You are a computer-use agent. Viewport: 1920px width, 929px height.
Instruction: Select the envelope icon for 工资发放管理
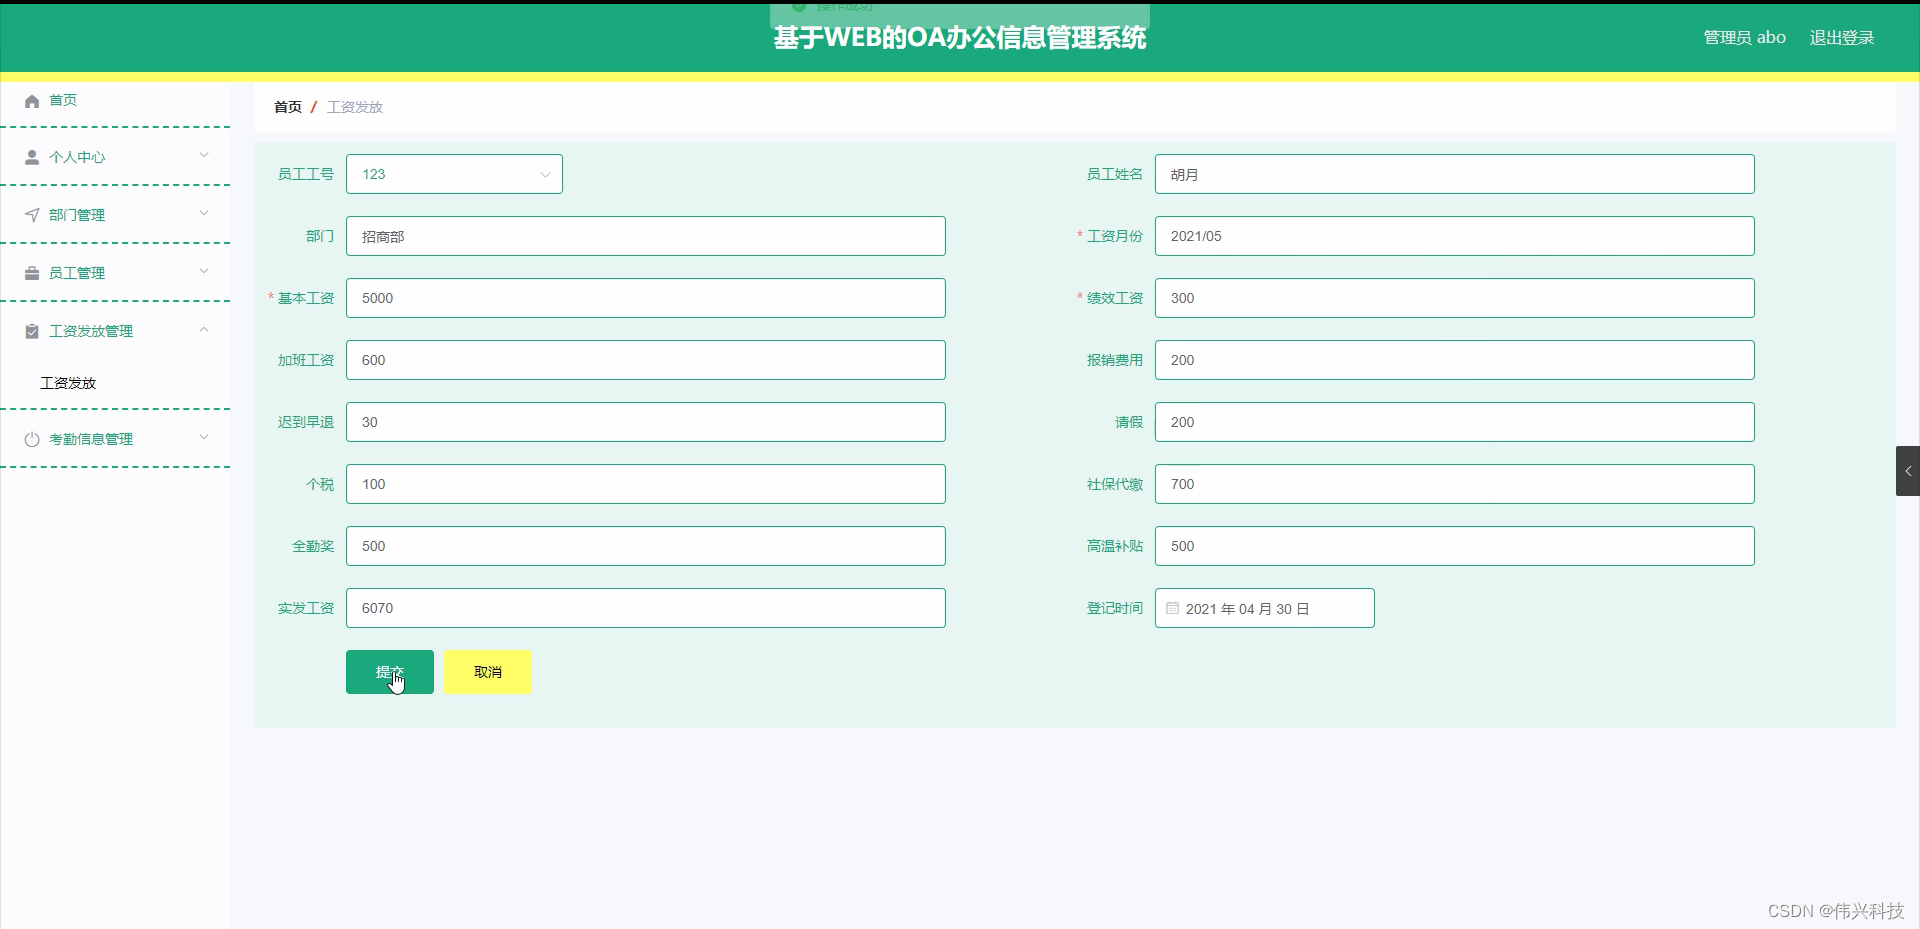[x=31, y=330]
